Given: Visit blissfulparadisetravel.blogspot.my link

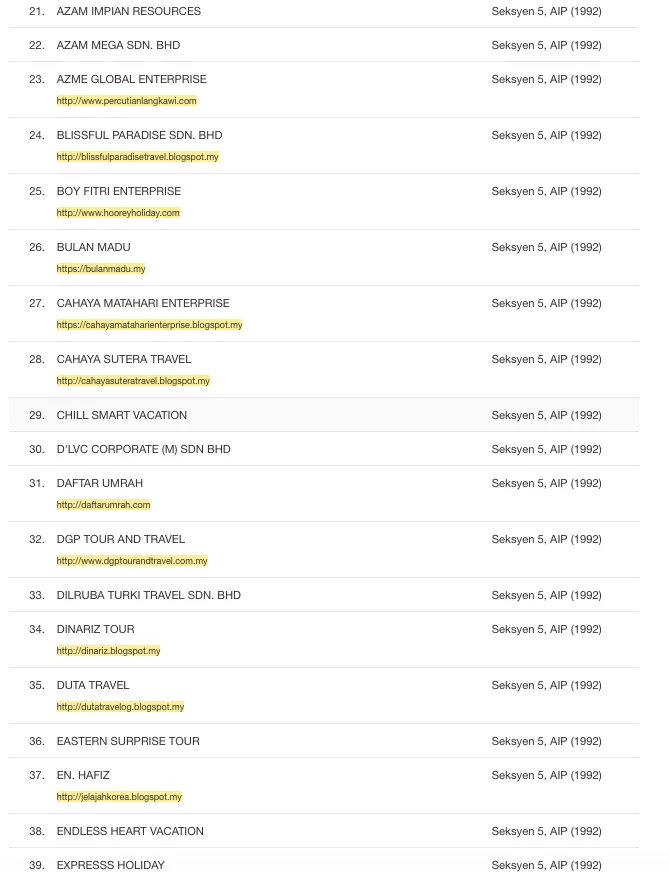Looking at the screenshot, I should pos(137,157).
